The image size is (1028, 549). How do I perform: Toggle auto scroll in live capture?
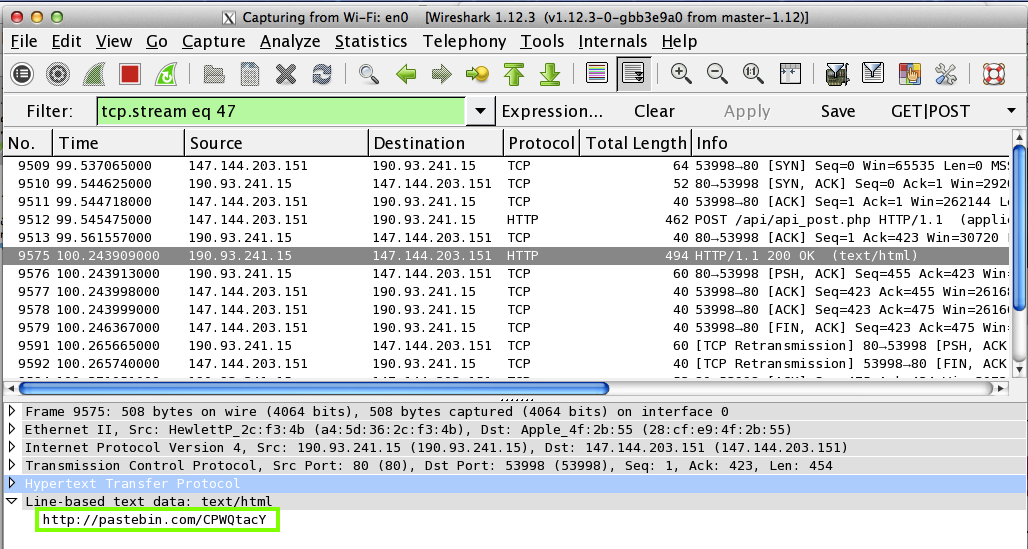[633, 73]
